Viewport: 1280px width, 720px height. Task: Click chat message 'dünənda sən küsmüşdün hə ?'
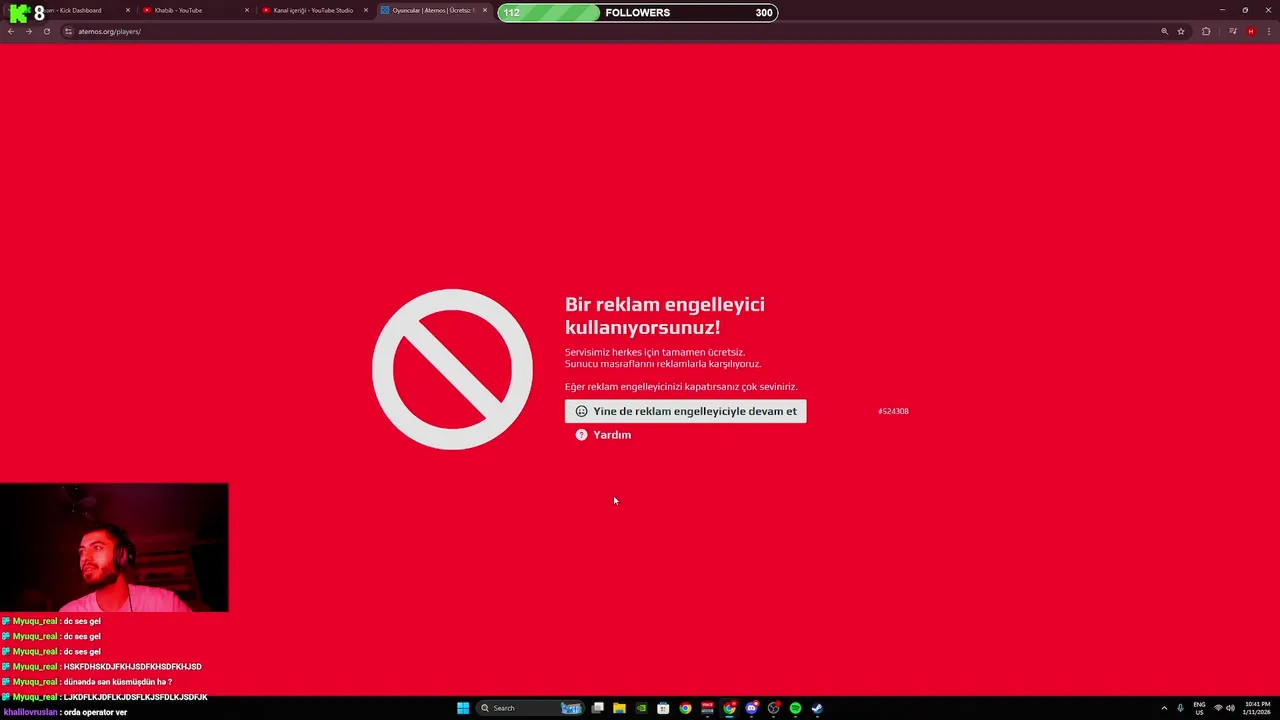(118, 682)
